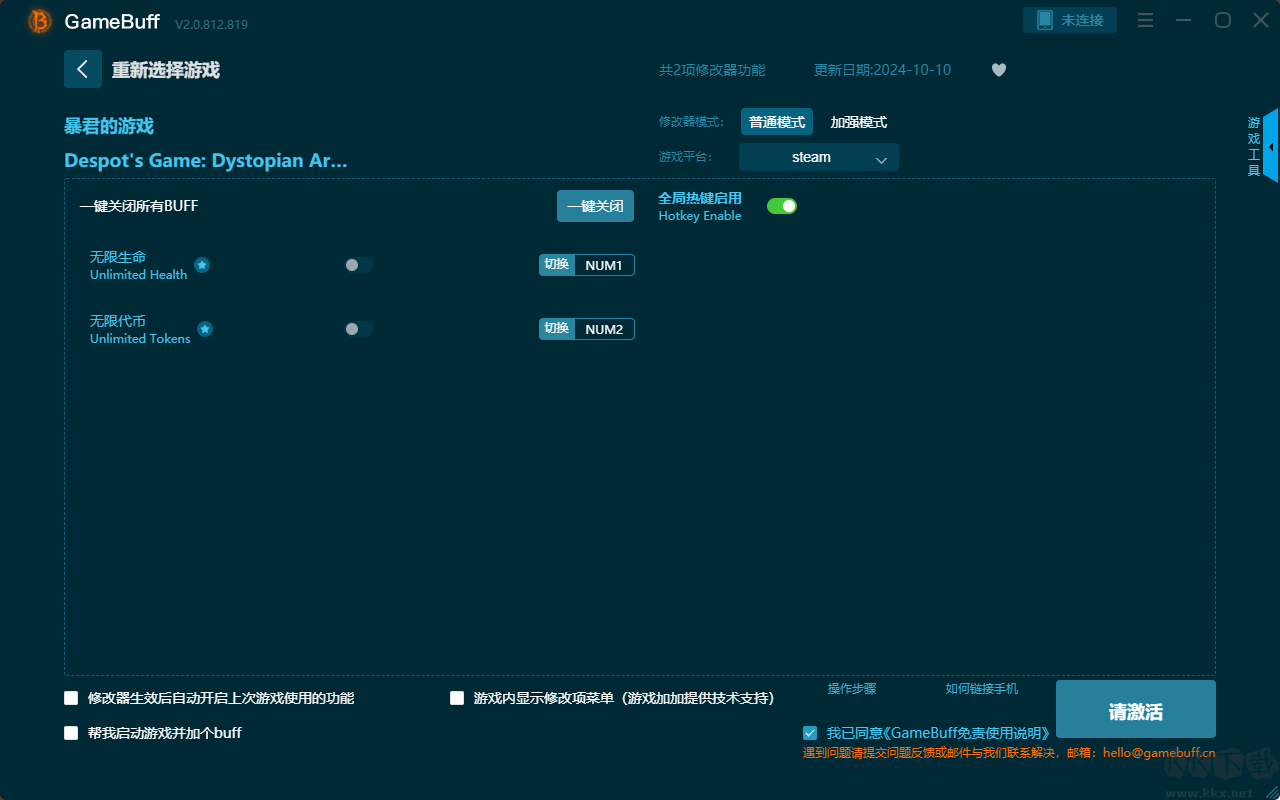Open the hamburger menu in title bar
Image resolution: width=1280 pixels, height=800 pixels.
coord(1146,20)
